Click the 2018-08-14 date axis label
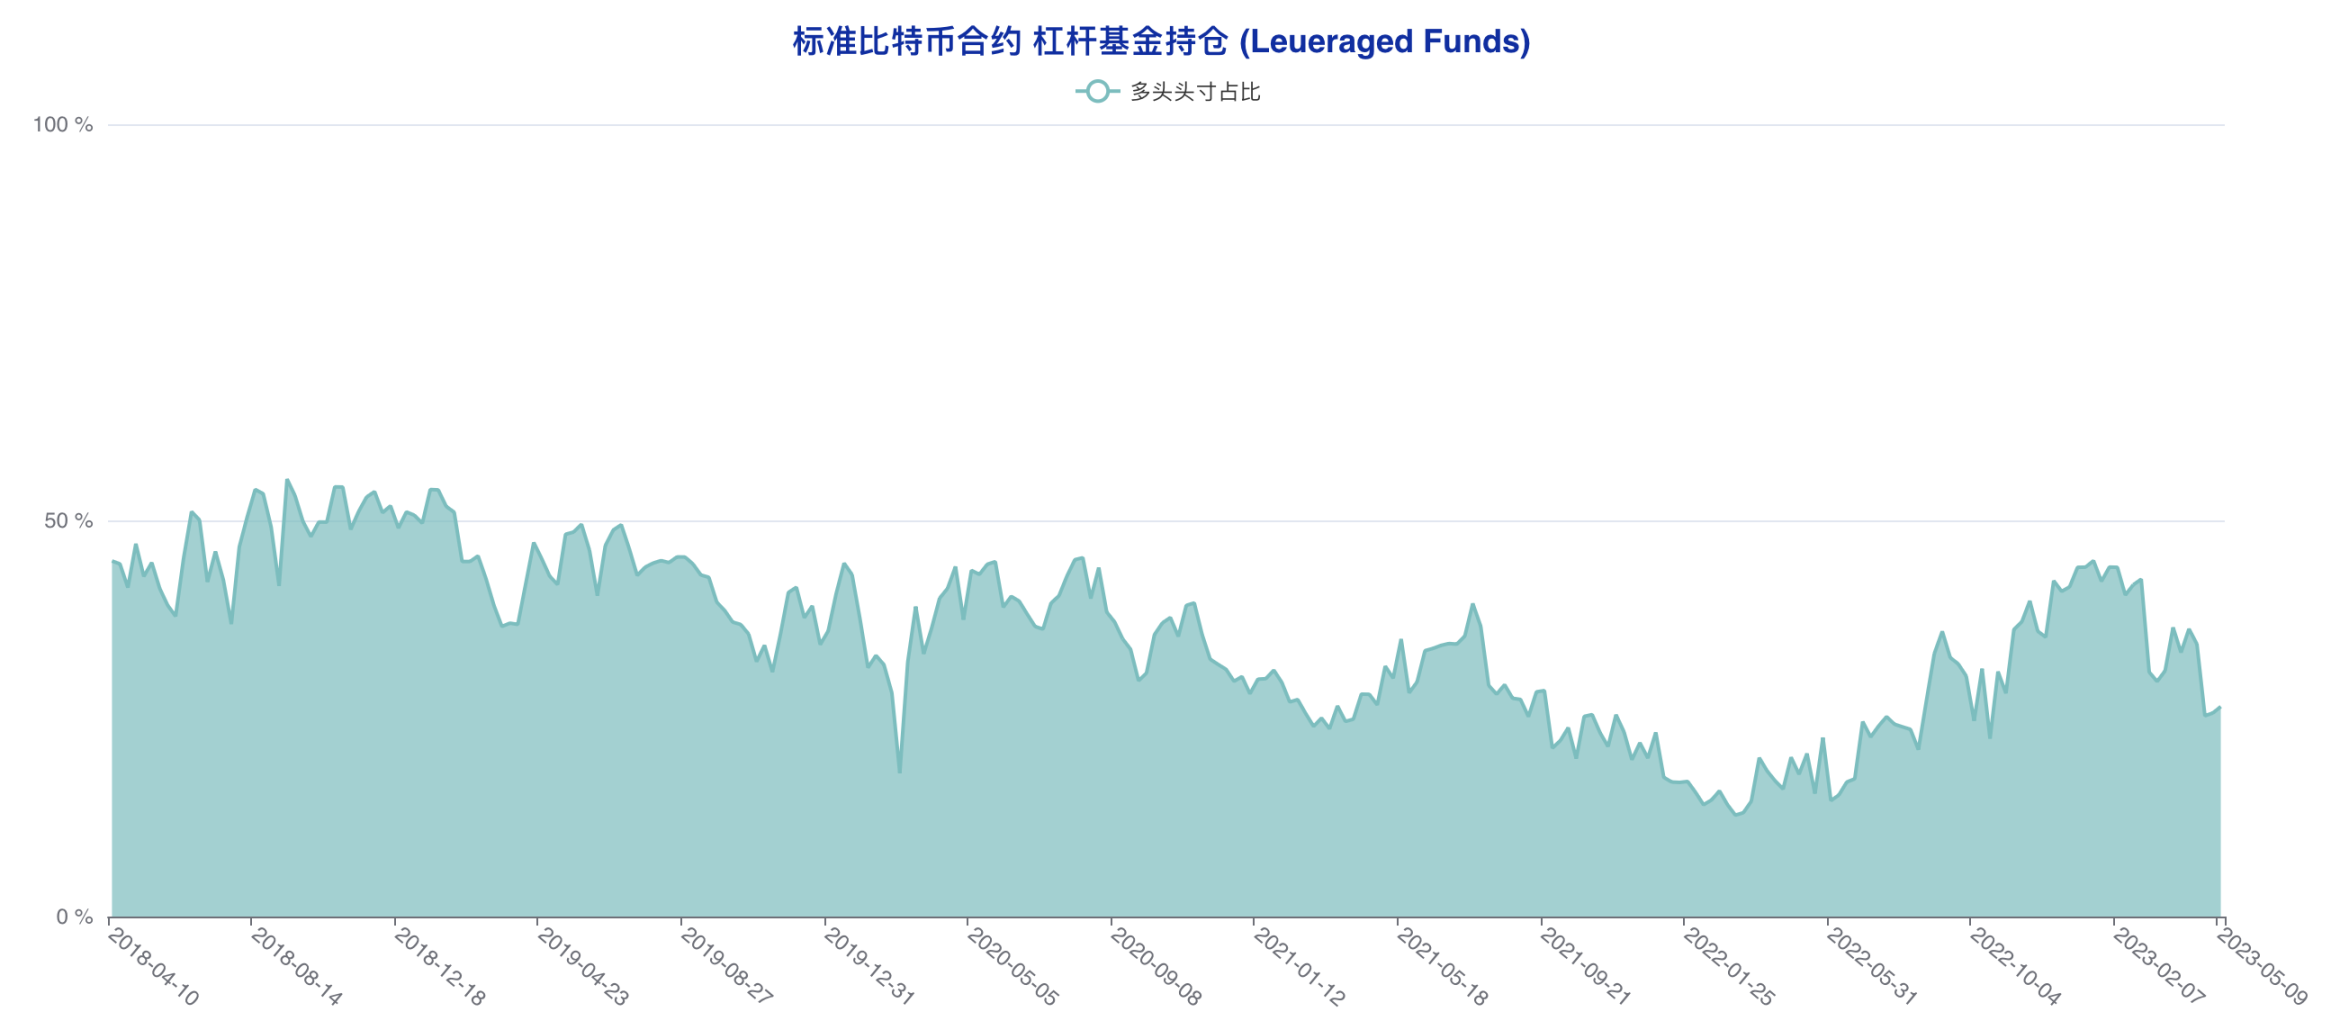2340x1030 pixels. (x=296, y=967)
